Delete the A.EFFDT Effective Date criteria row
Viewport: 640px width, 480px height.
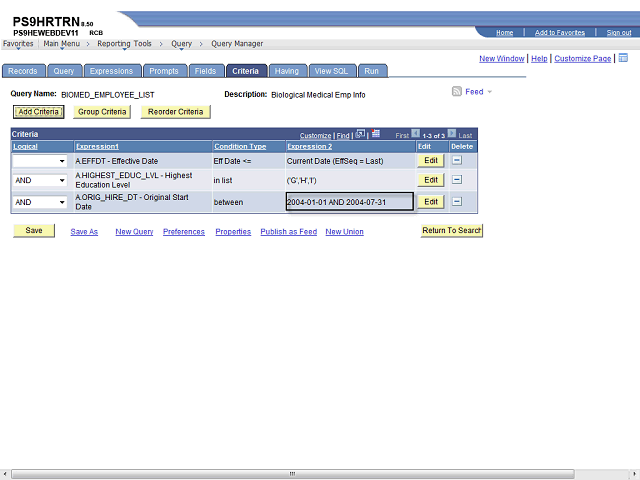coord(457,160)
